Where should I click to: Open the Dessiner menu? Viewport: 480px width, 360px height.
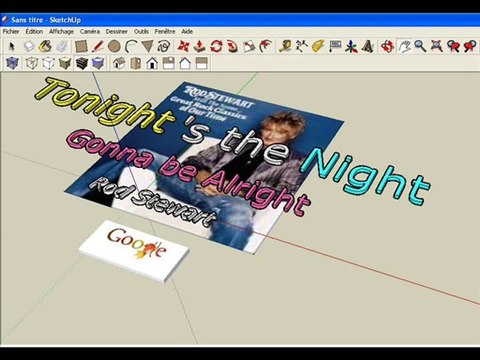point(117,31)
